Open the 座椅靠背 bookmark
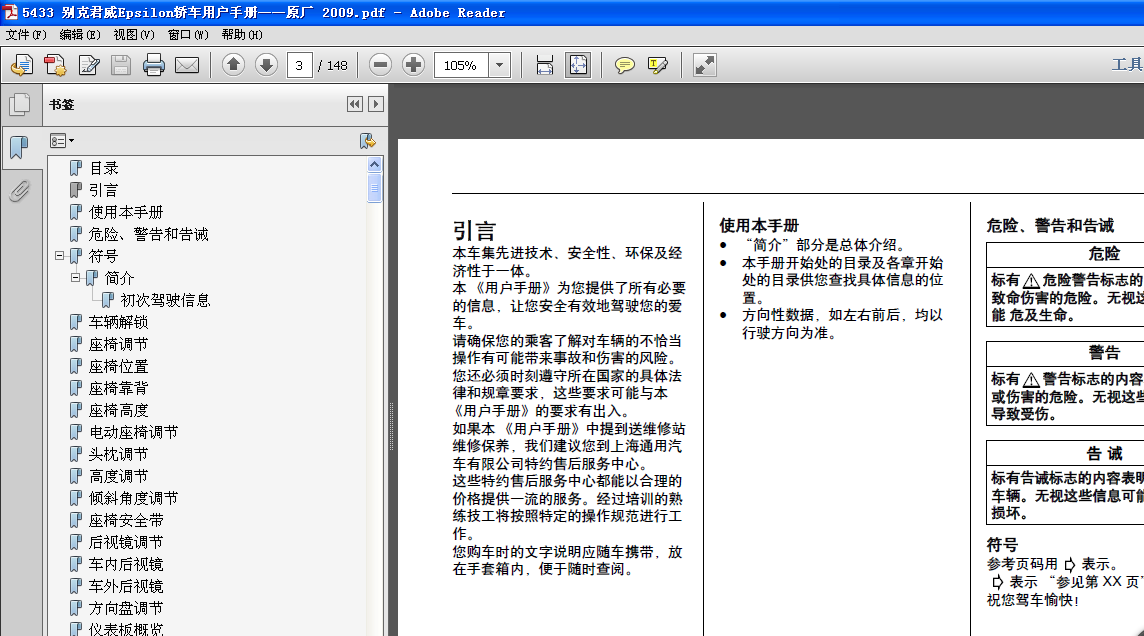This screenshot has height=636, width=1144. [118, 388]
